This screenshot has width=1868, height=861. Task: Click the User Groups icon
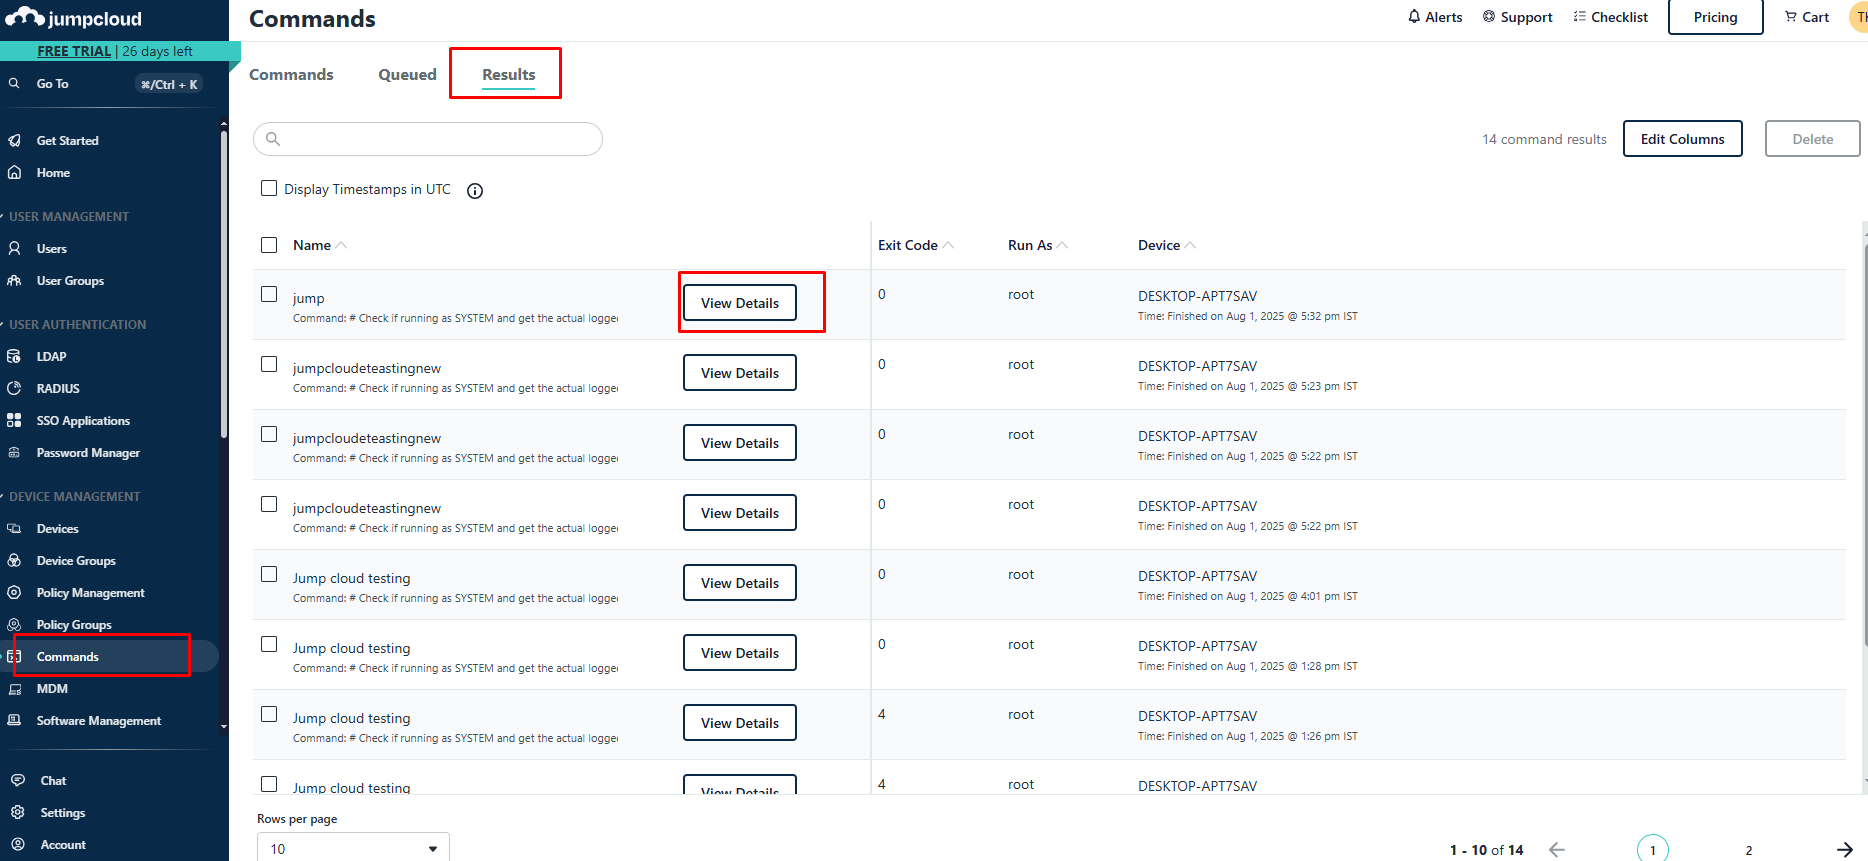click(14, 281)
